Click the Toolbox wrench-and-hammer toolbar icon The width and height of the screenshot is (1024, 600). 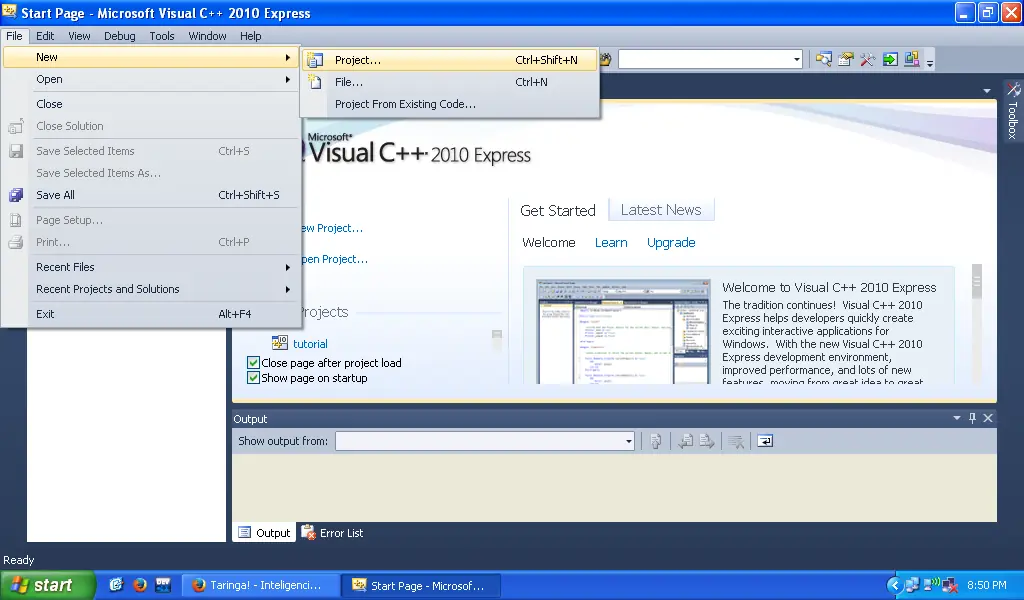867,59
